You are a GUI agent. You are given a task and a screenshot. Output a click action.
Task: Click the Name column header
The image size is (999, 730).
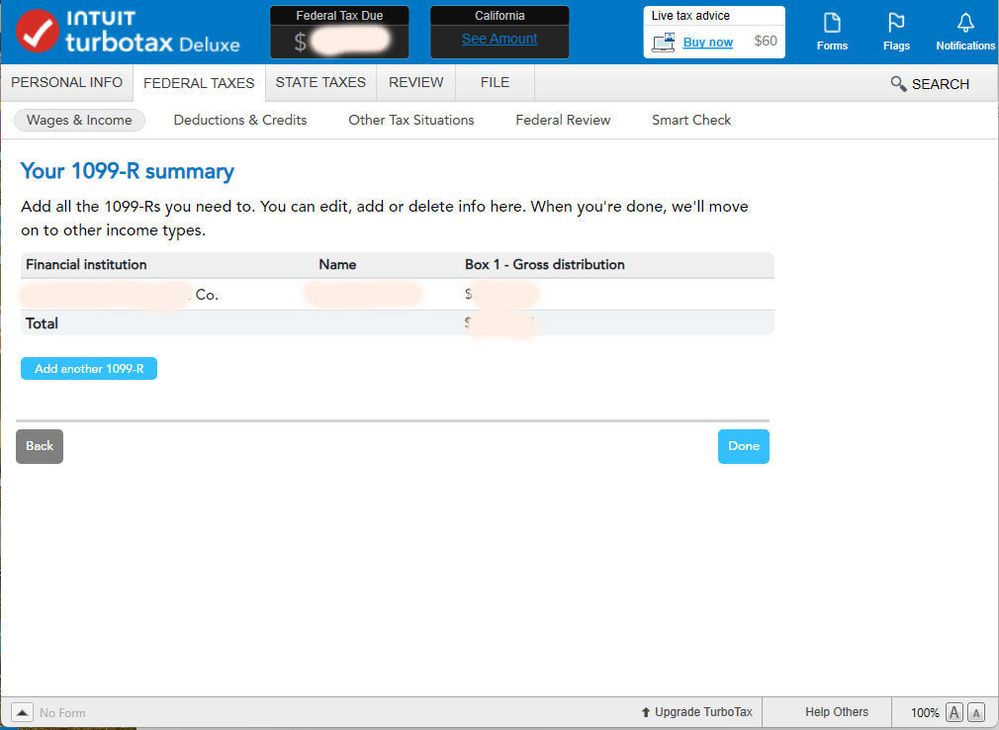[x=337, y=264]
